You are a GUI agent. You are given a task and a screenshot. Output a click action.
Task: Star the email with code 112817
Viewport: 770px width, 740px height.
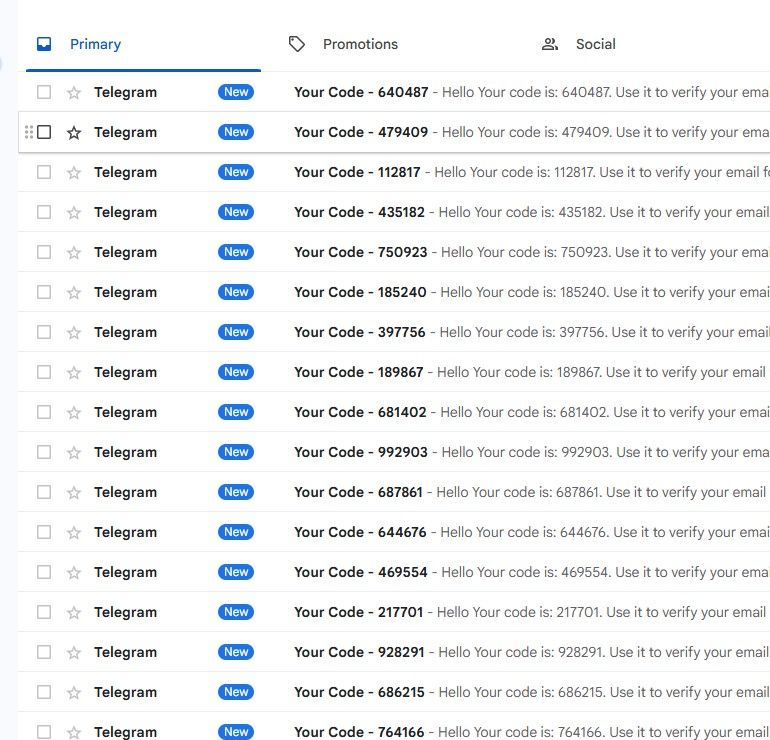tap(73, 172)
